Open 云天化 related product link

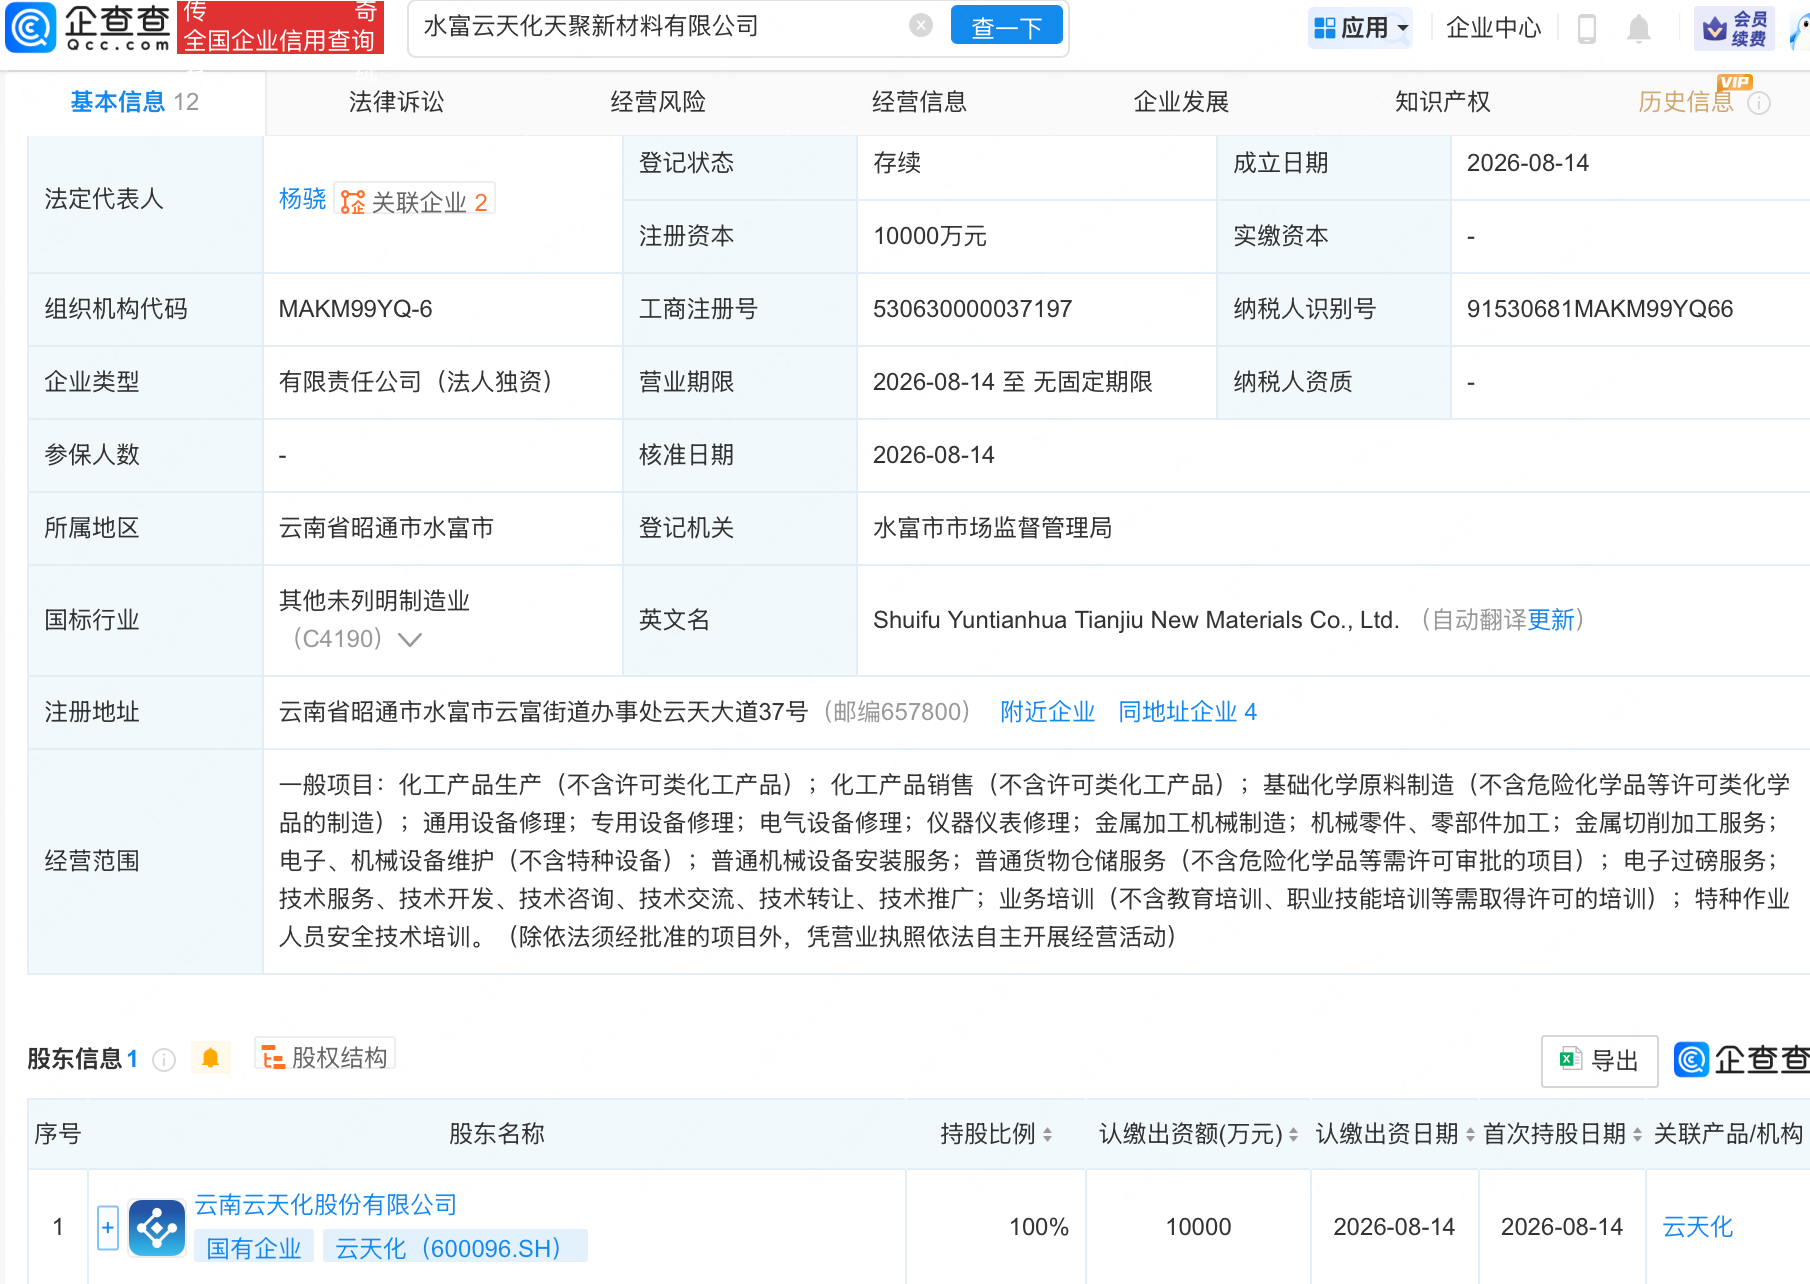point(1697,1227)
